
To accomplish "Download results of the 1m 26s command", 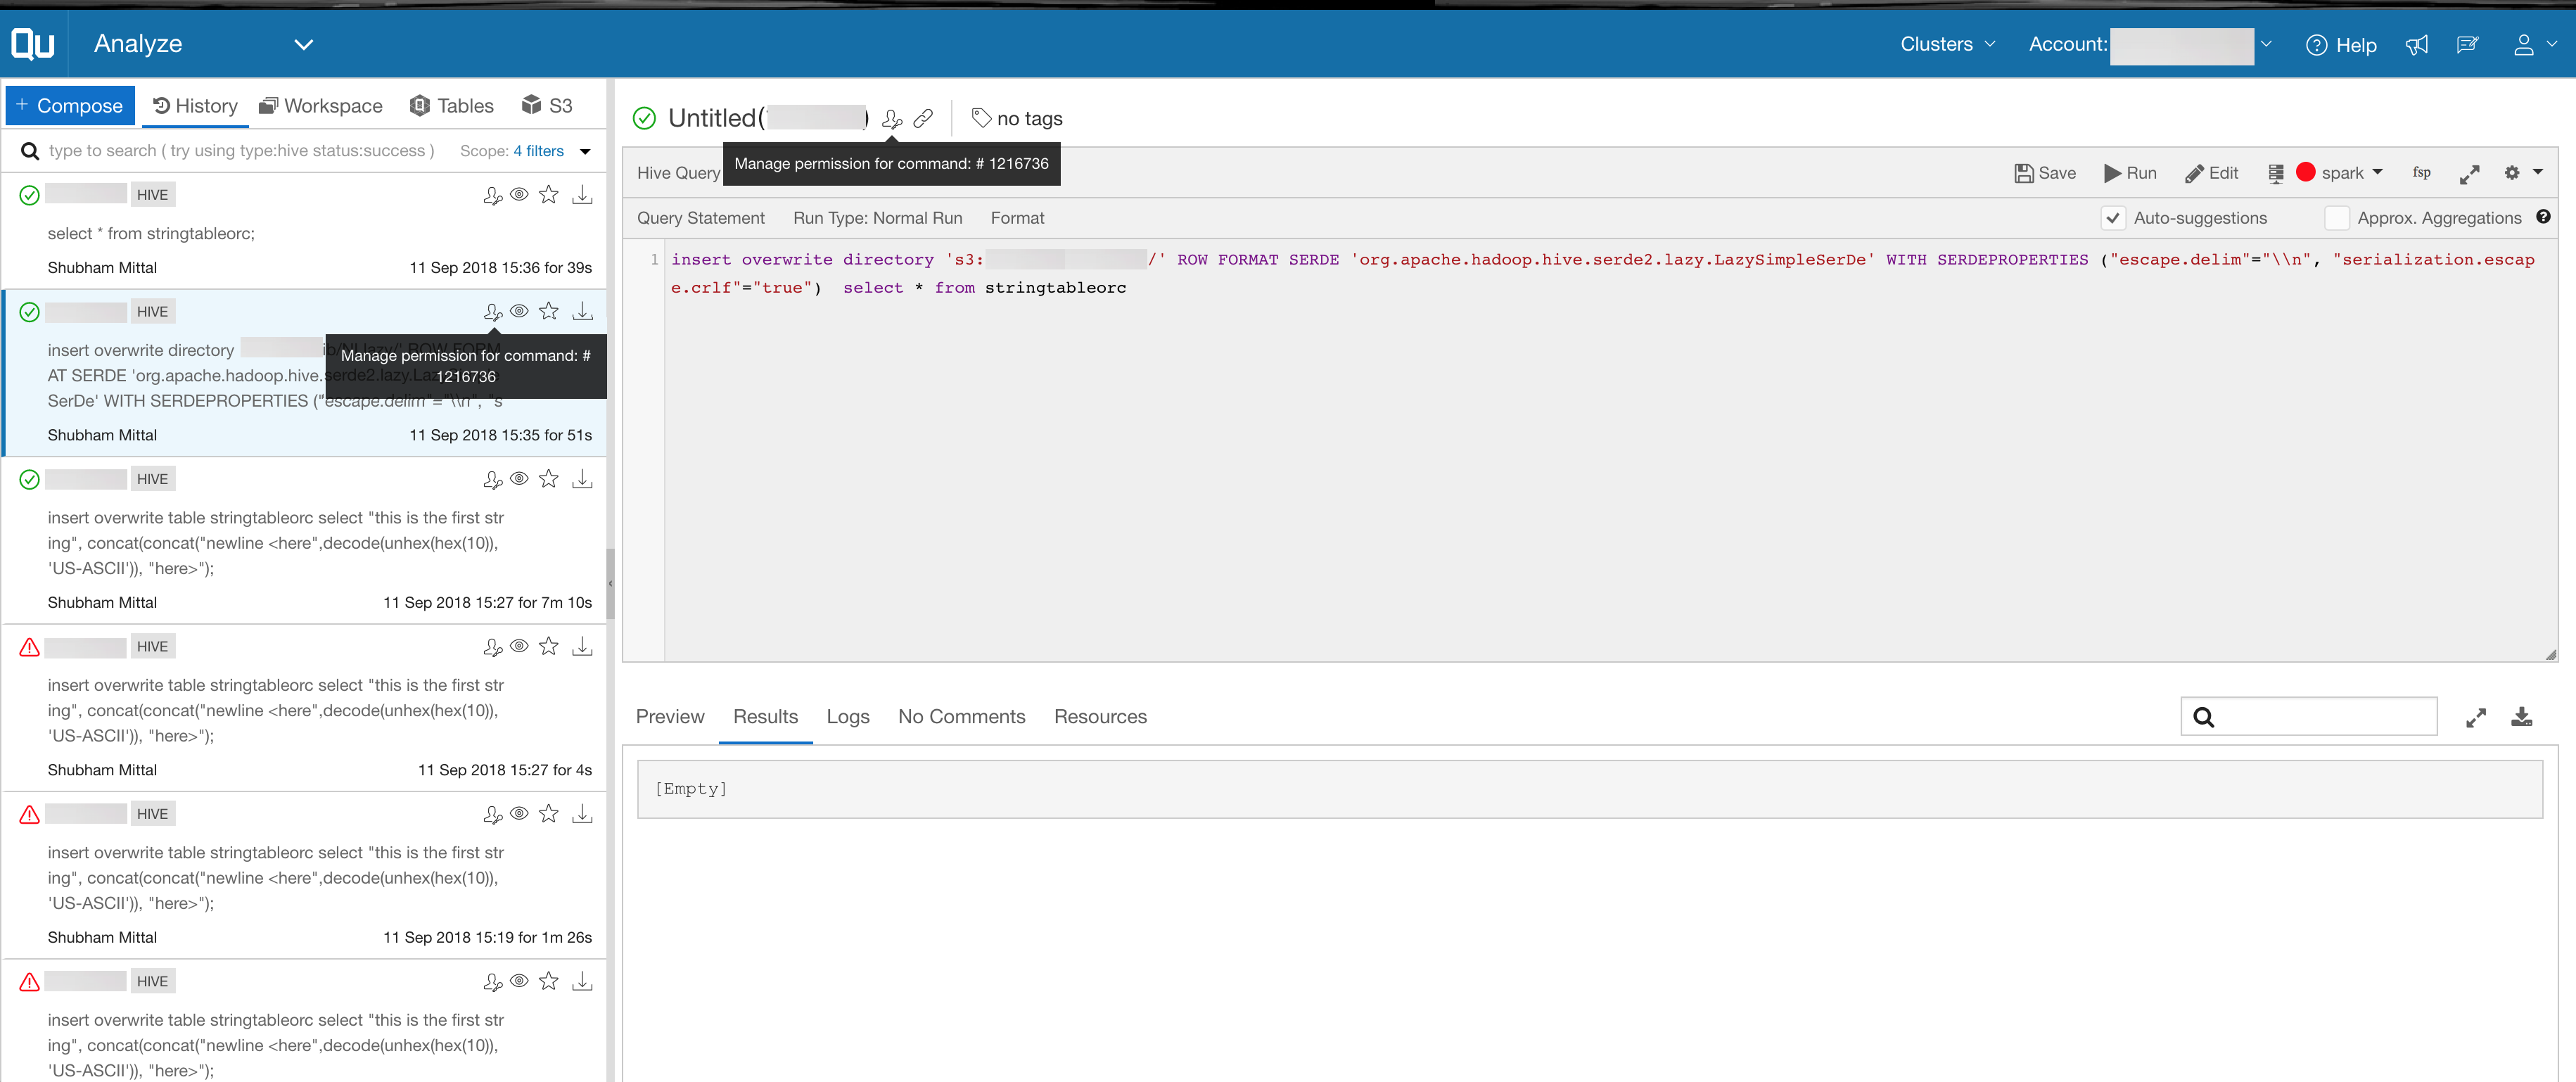I will 582,814.
